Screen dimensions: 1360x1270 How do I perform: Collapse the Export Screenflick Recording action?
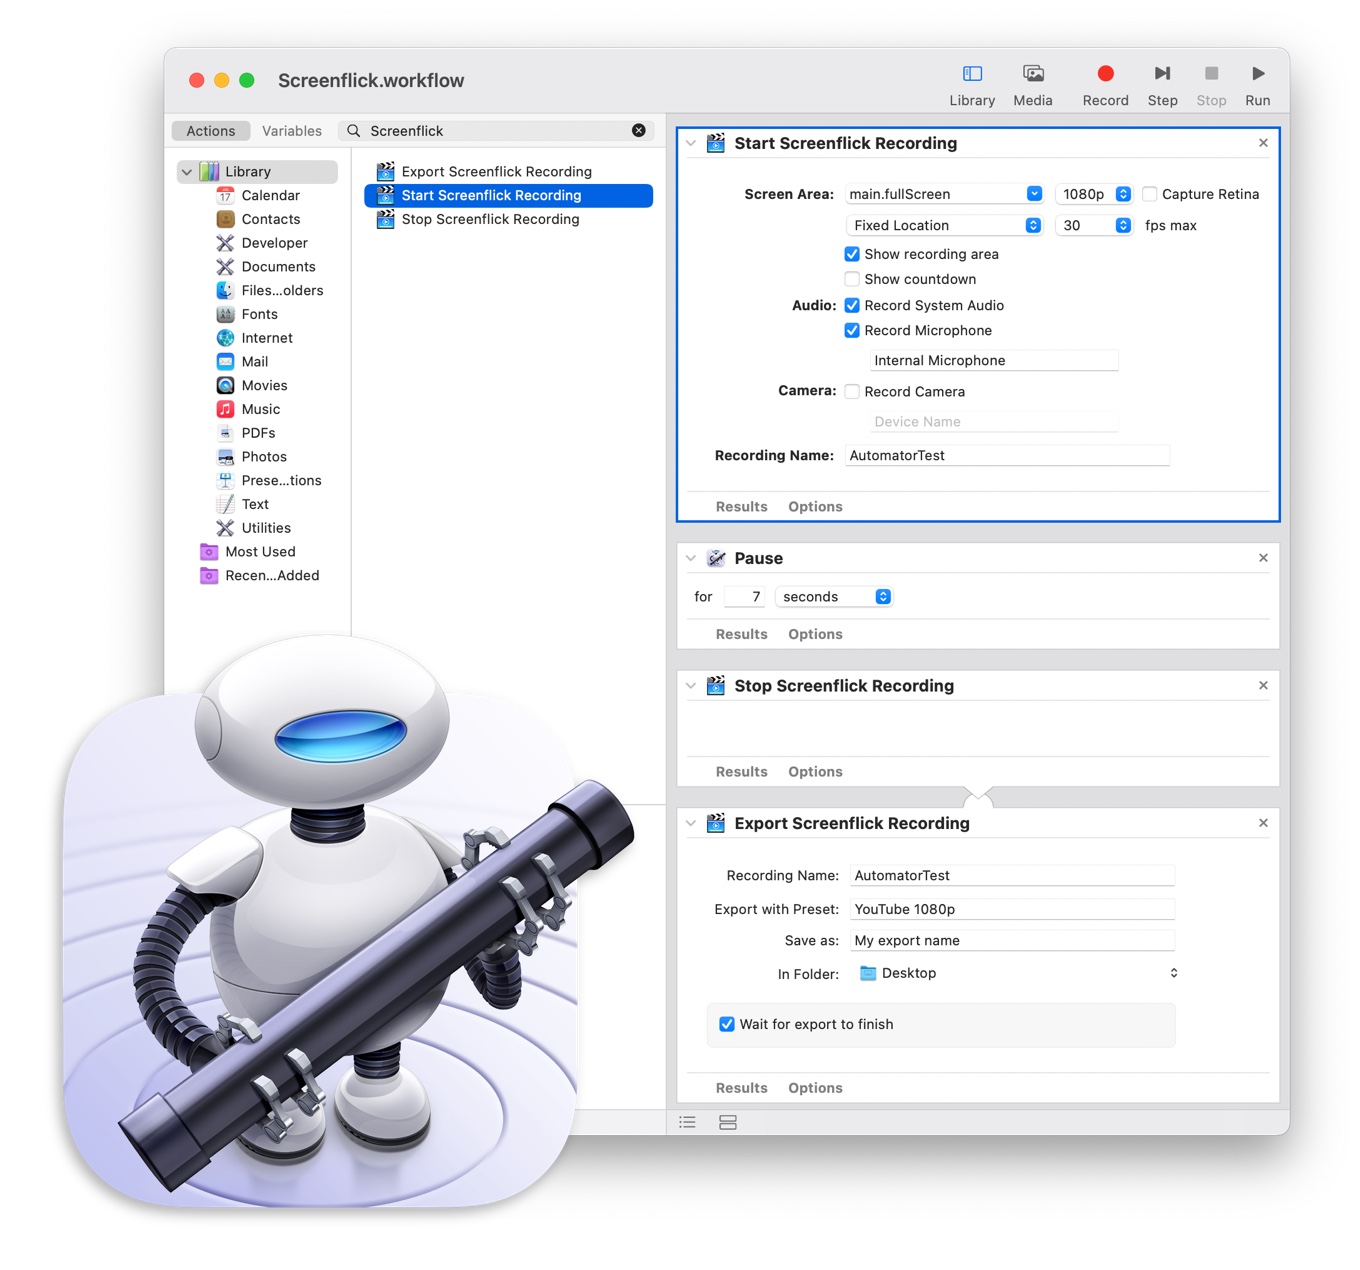point(691,823)
